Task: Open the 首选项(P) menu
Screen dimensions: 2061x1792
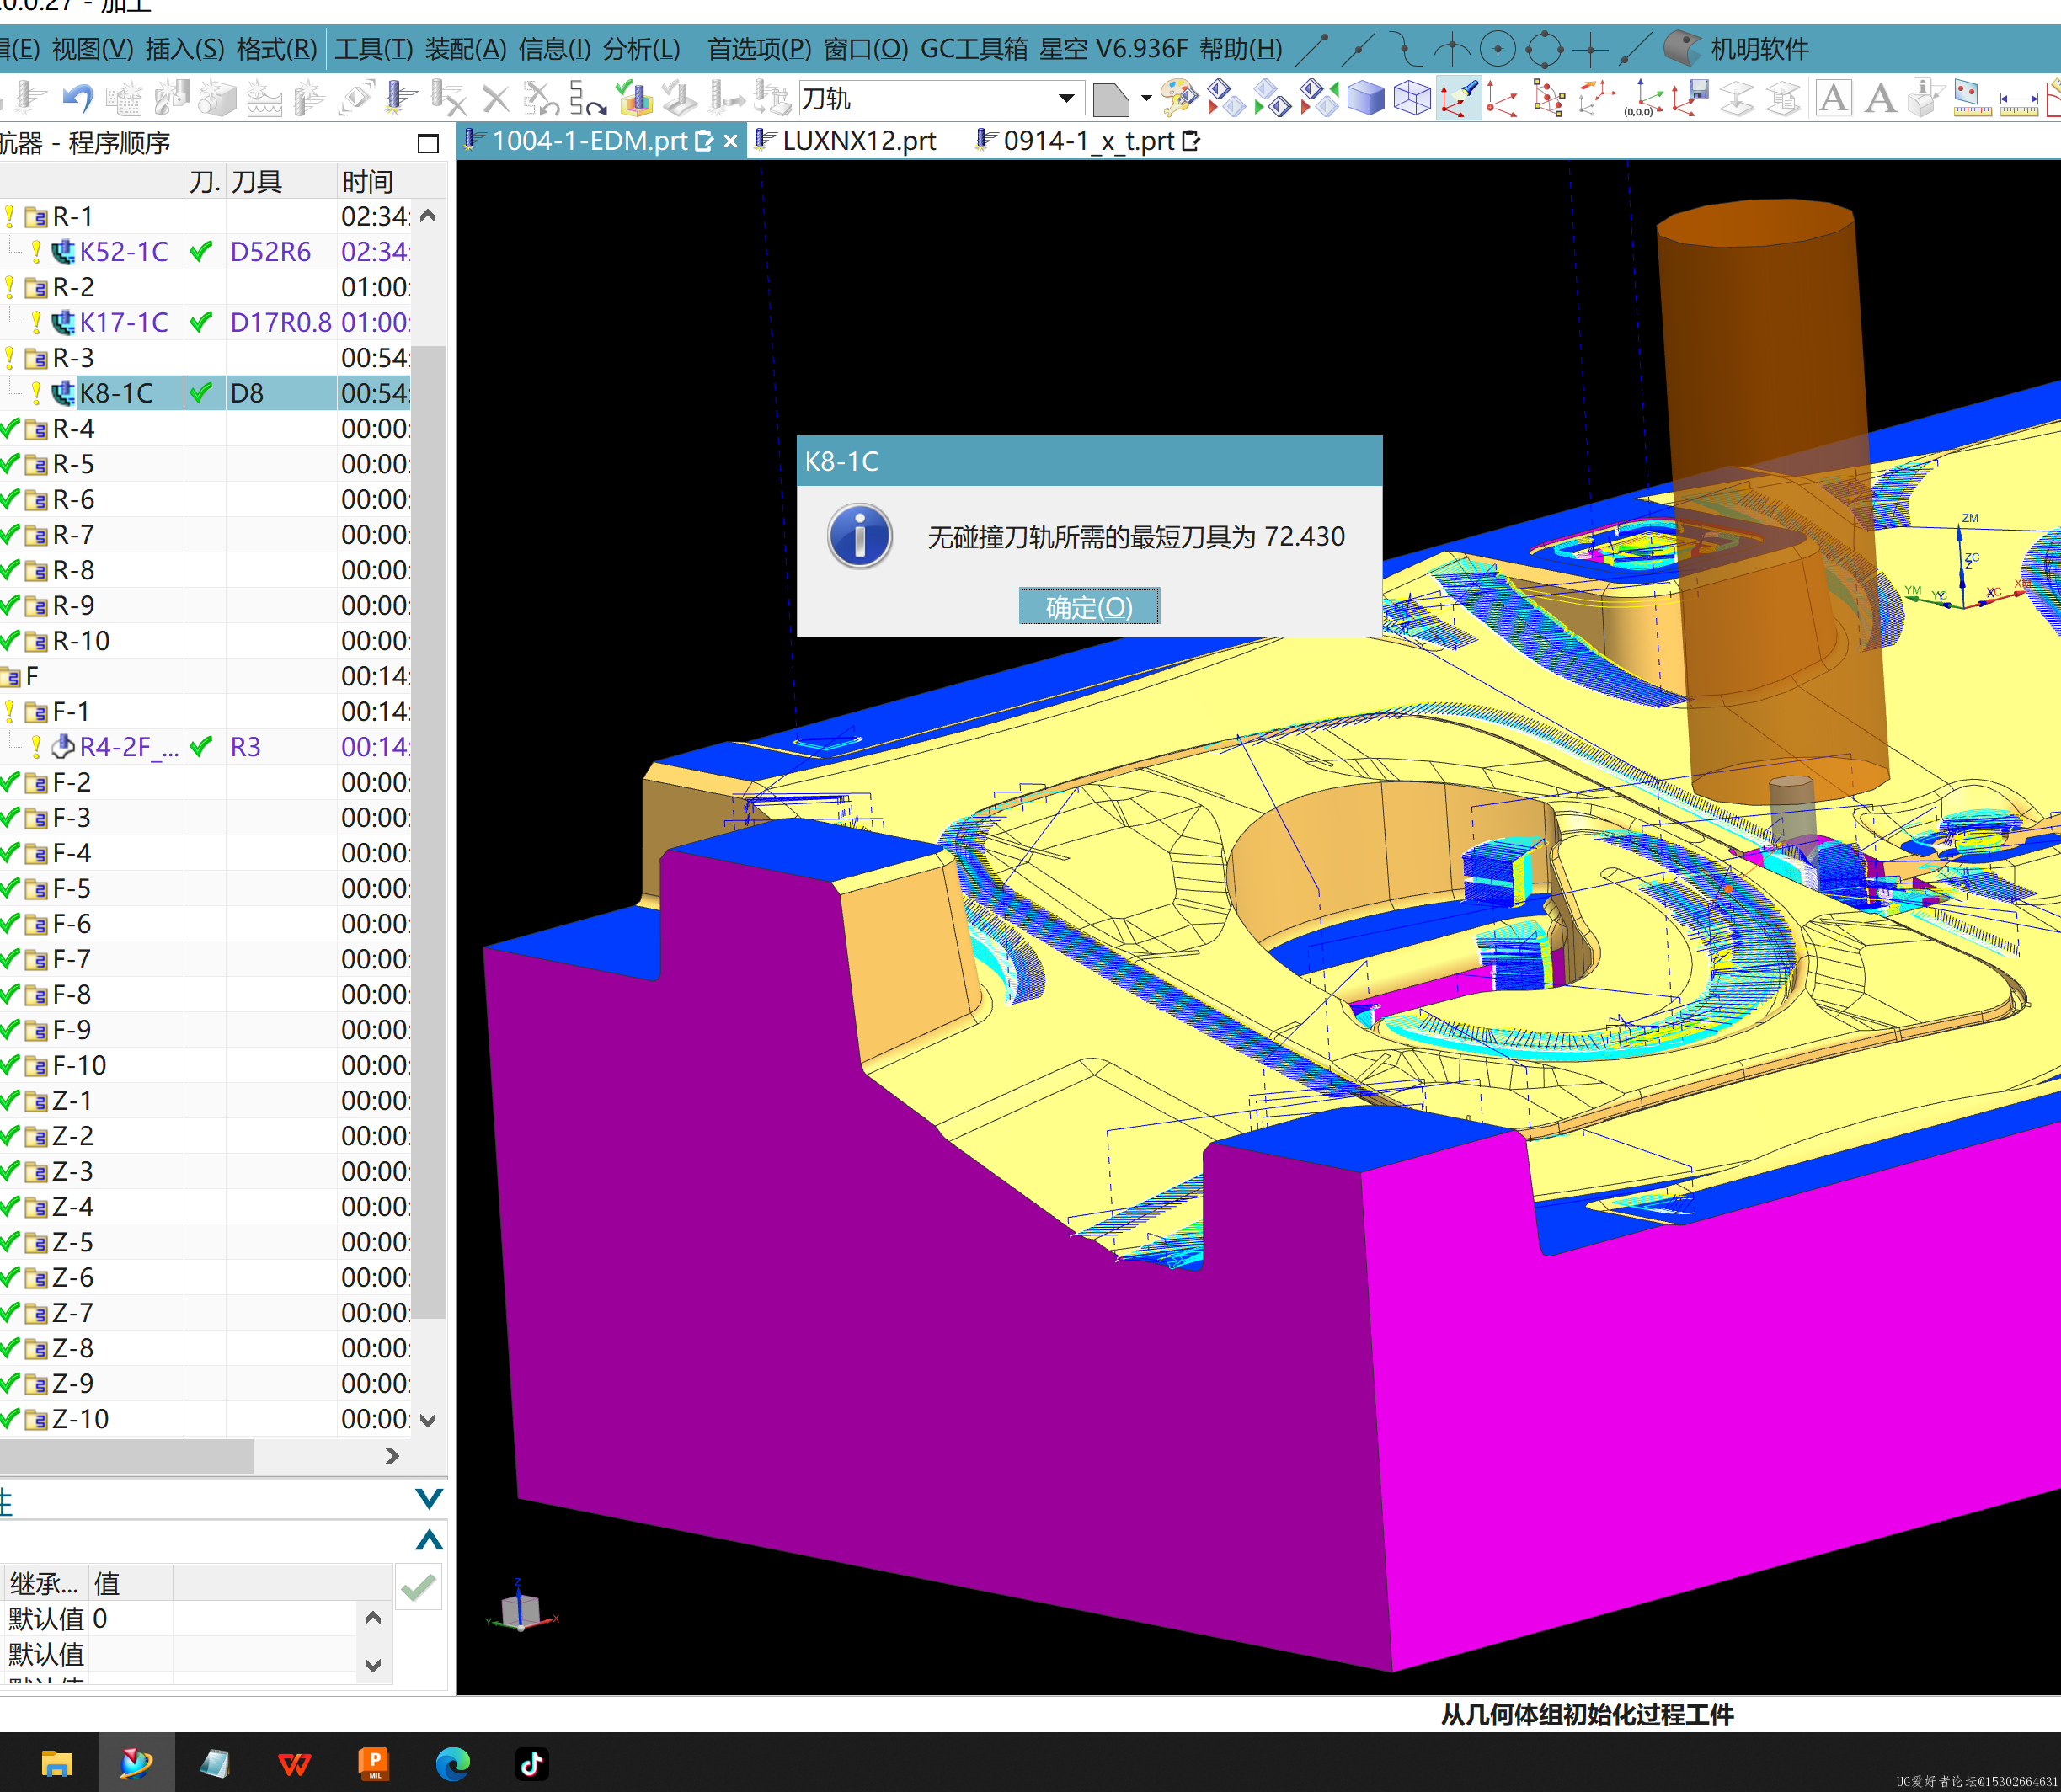Action: point(759,48)
